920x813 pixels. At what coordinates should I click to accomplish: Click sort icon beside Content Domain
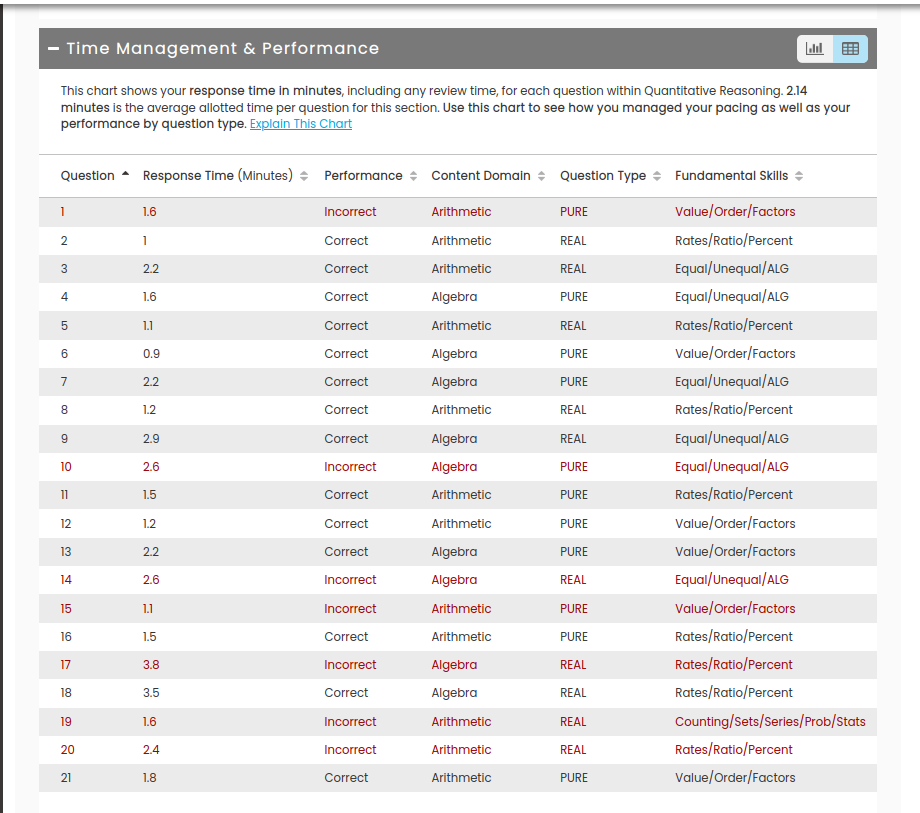pos(541,176)
